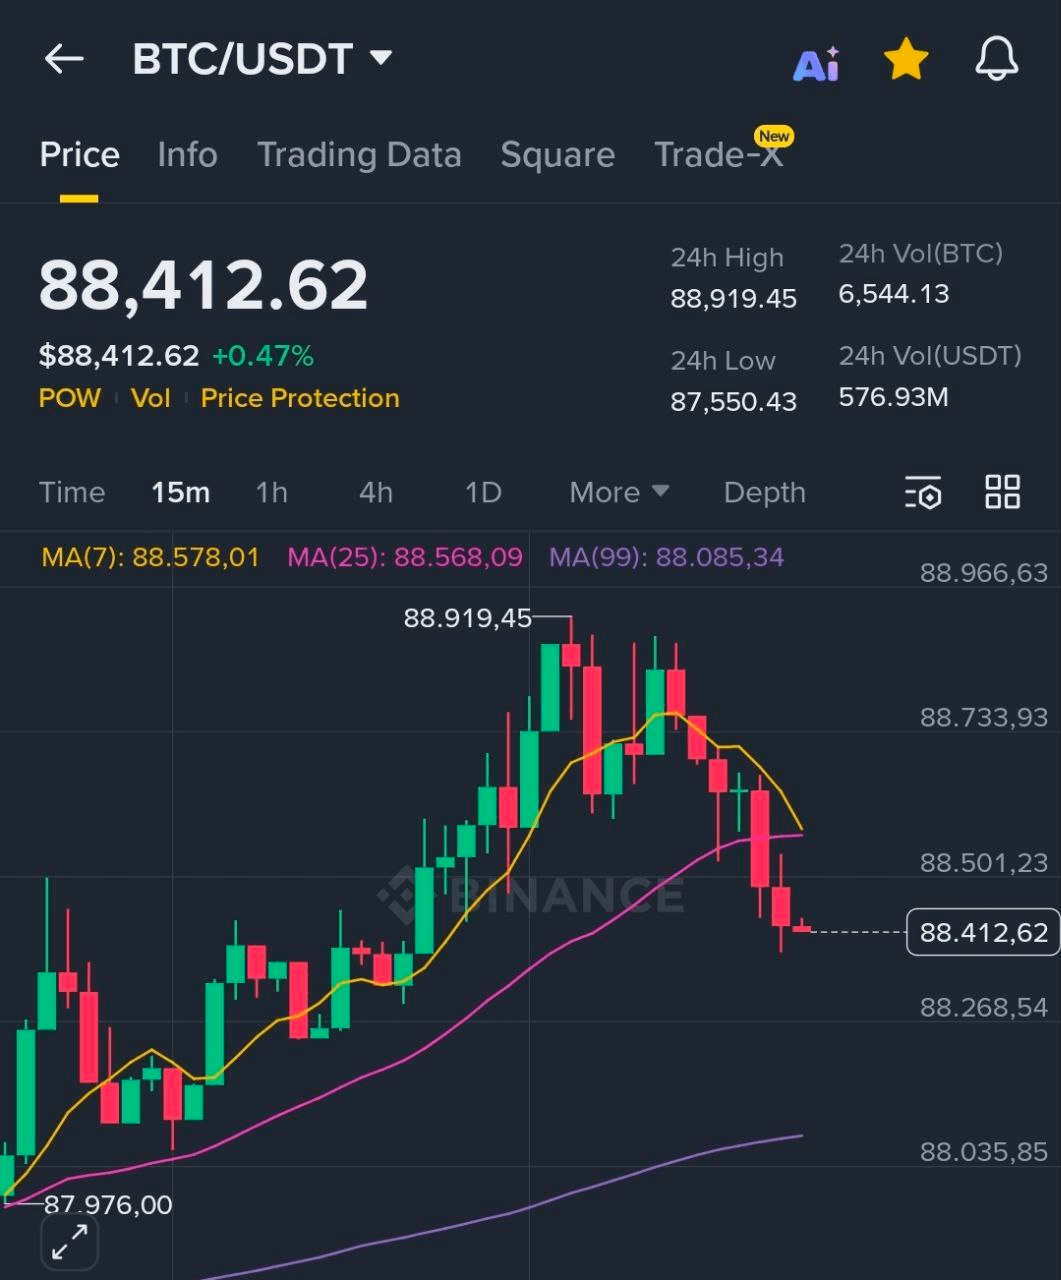The height and width of the screenshot is (1280, 1061).
Task: Switch to the Info tab
Action: [187, 155]
